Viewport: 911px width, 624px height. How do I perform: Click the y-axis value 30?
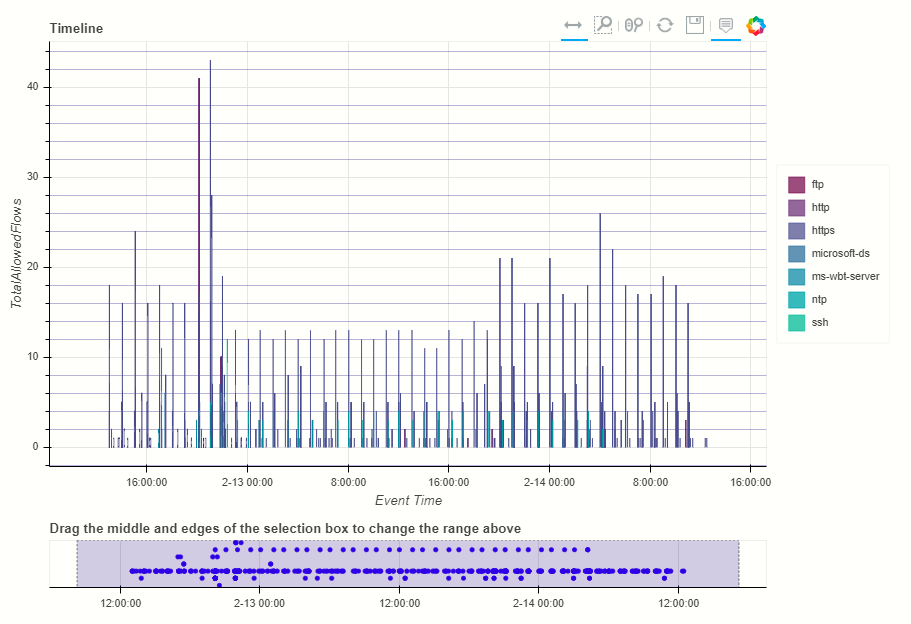pos(33,177)
